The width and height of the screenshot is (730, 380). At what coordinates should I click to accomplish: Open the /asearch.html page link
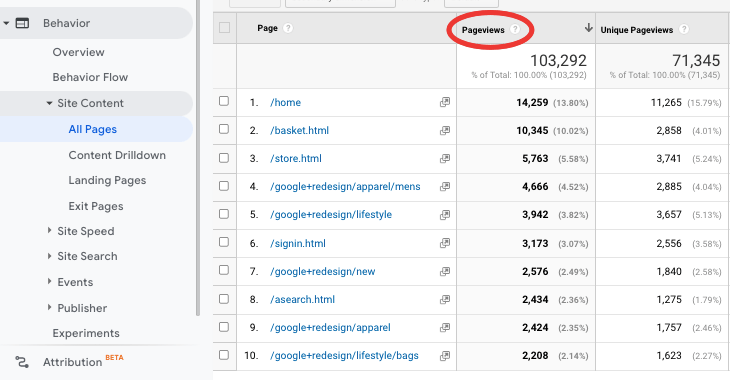click(302, 299)
